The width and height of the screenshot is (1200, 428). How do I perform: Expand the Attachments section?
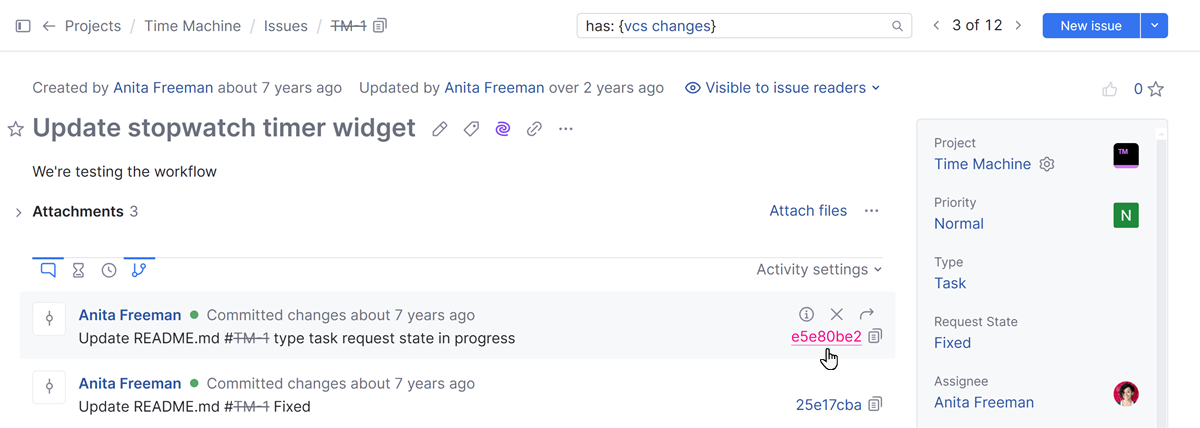click(18, 212)
